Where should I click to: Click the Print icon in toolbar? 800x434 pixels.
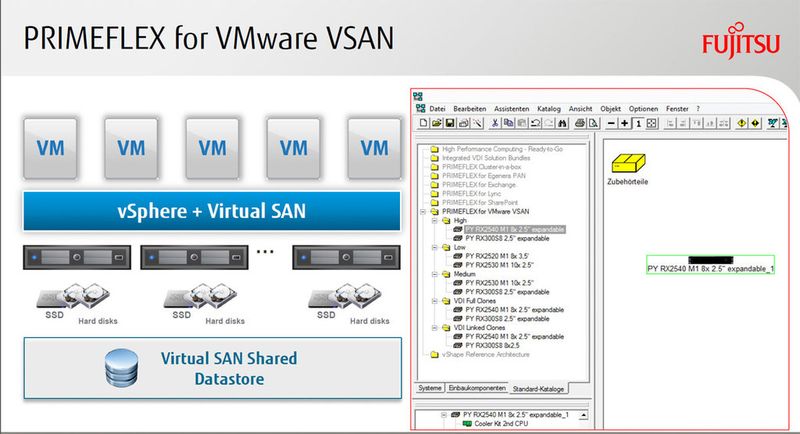coord(580,123)
